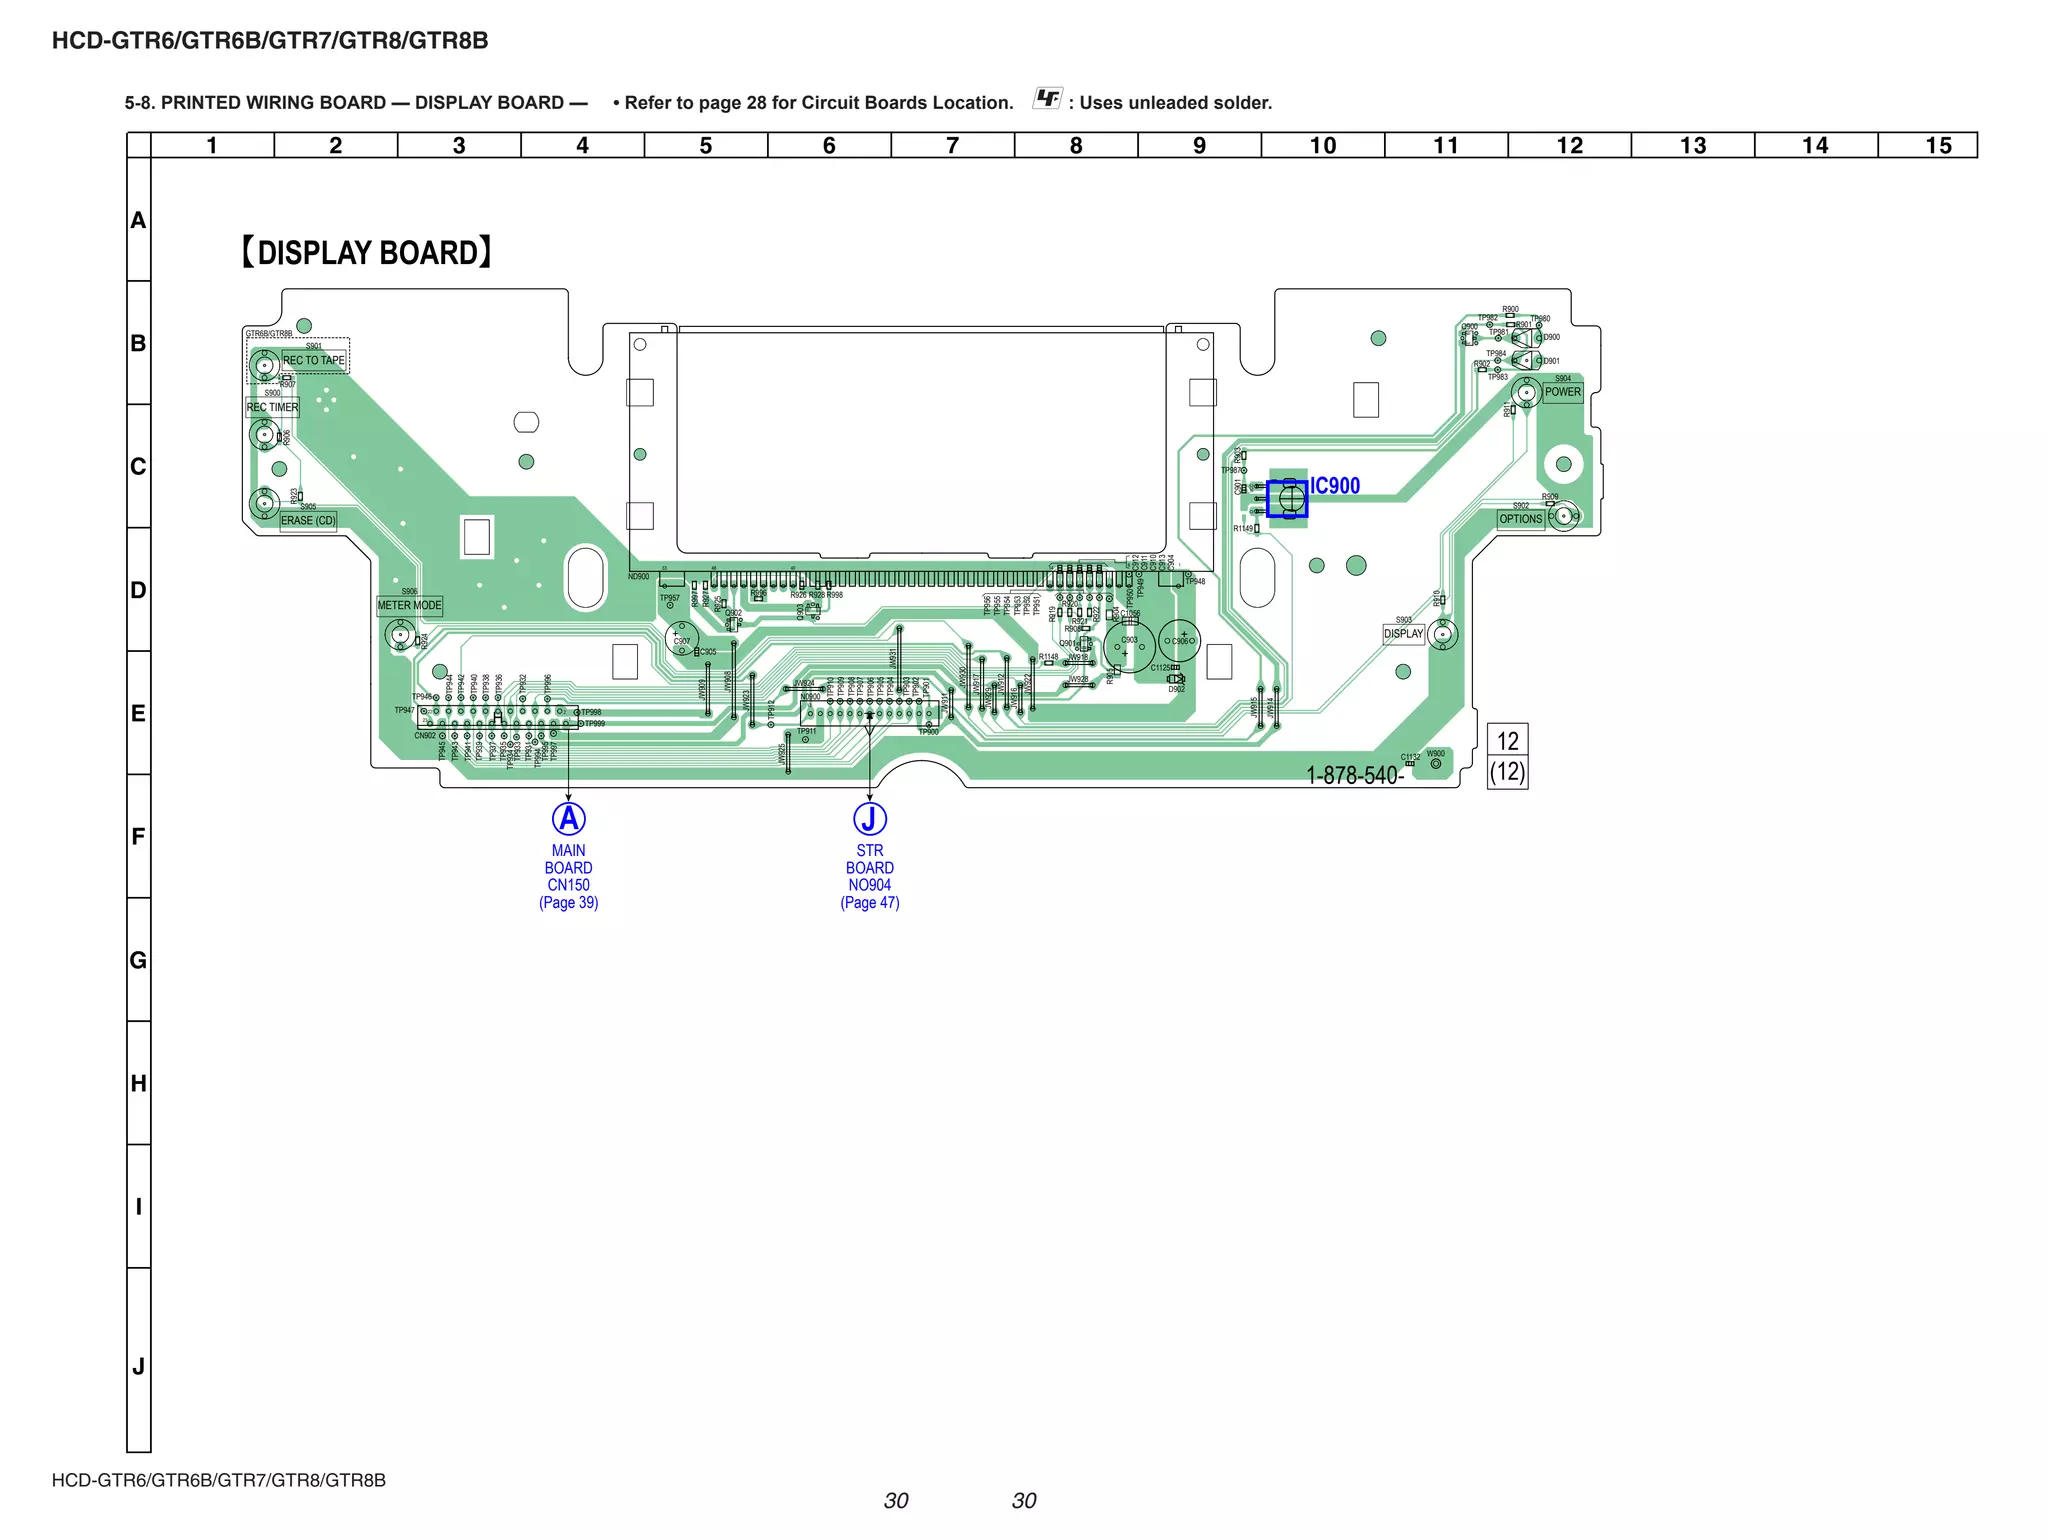Click the OPTIONS switch label
Viewport: 2048px width, 1540px height.
tap(1520, 519)
